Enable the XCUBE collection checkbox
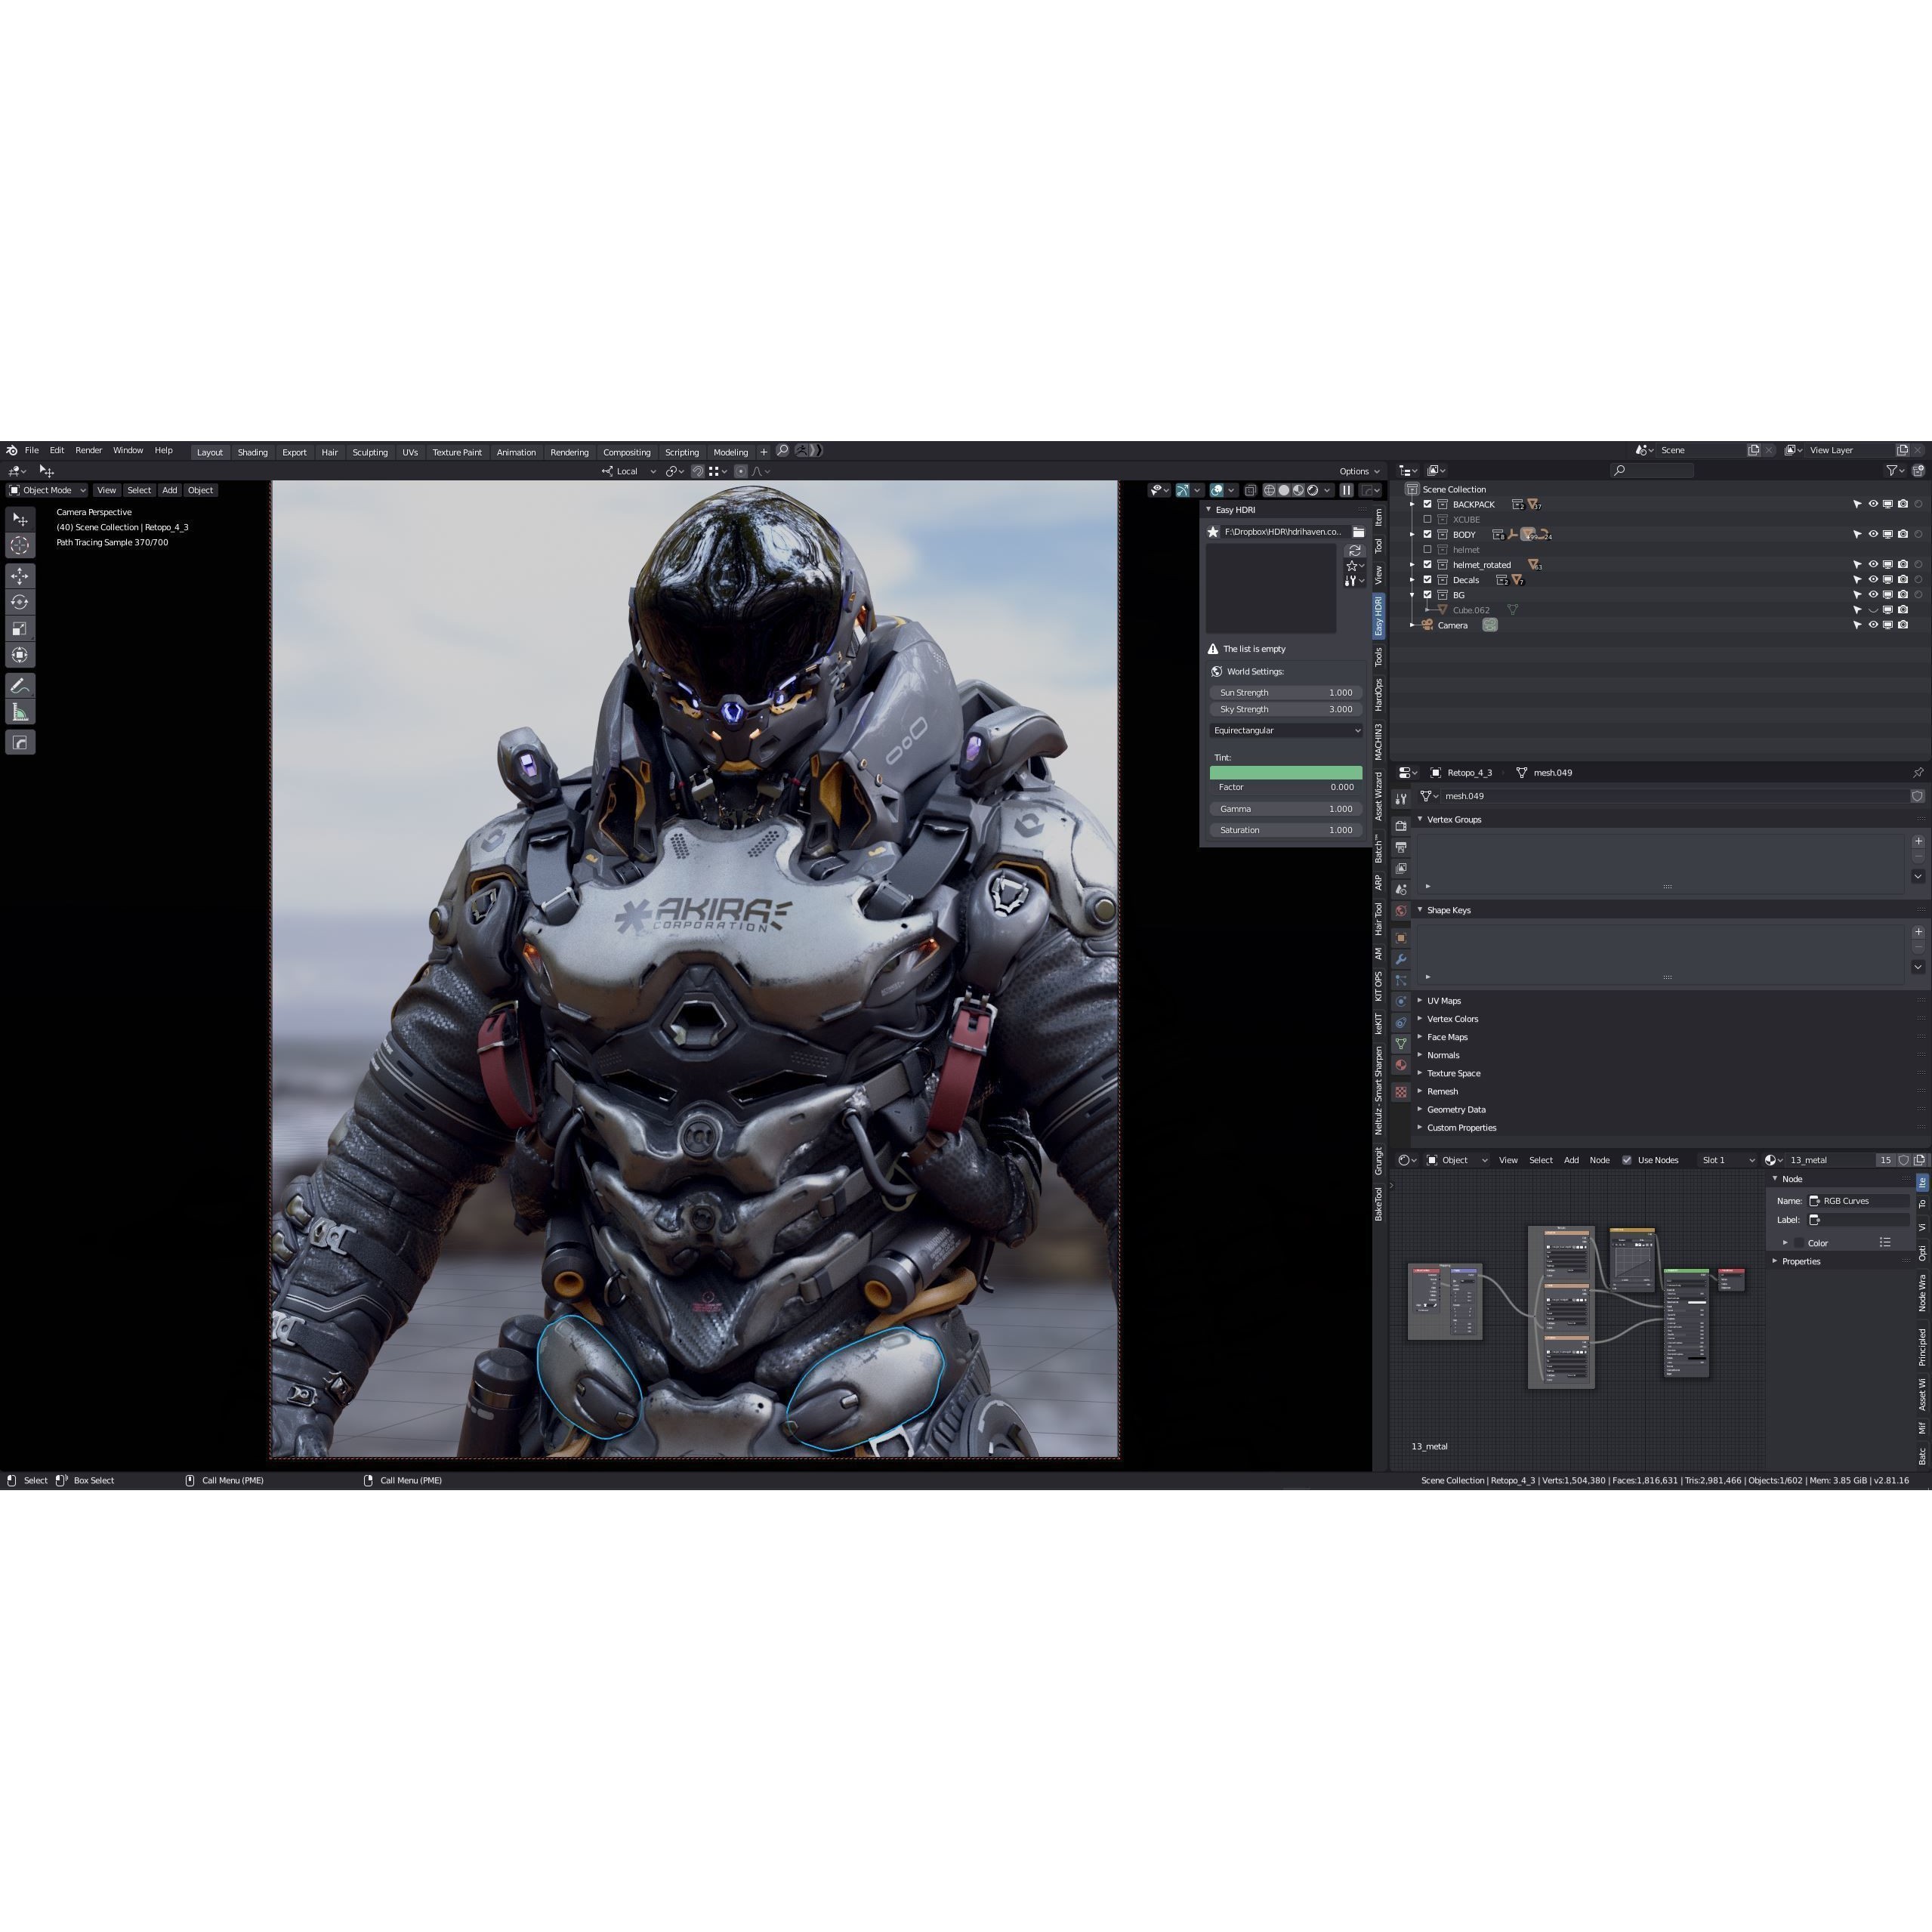 1428,520
